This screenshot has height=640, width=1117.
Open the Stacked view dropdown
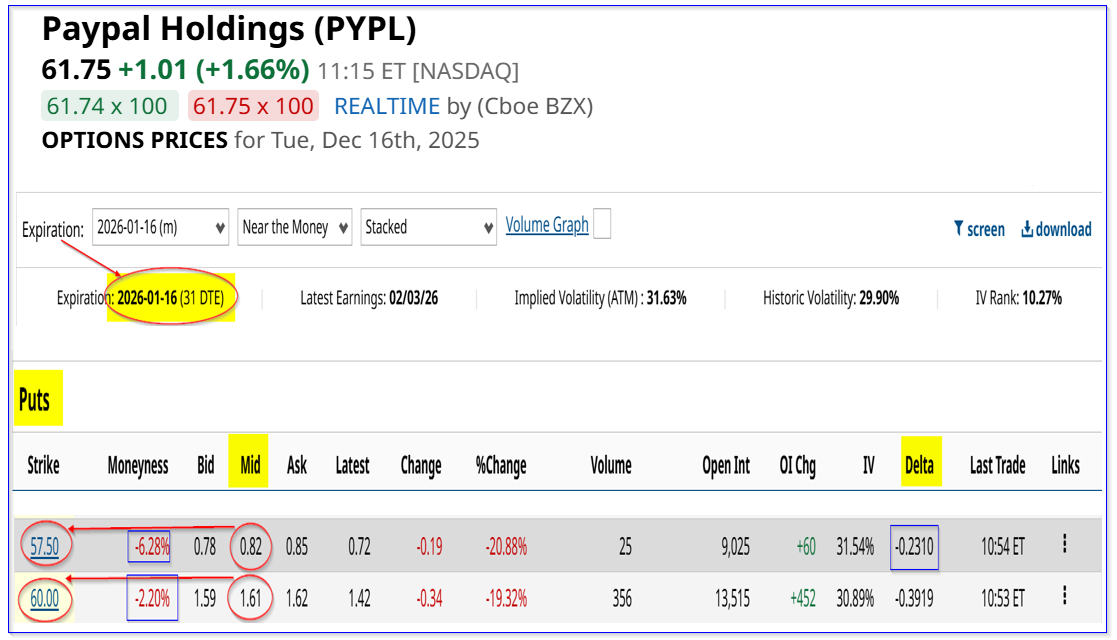429,227
